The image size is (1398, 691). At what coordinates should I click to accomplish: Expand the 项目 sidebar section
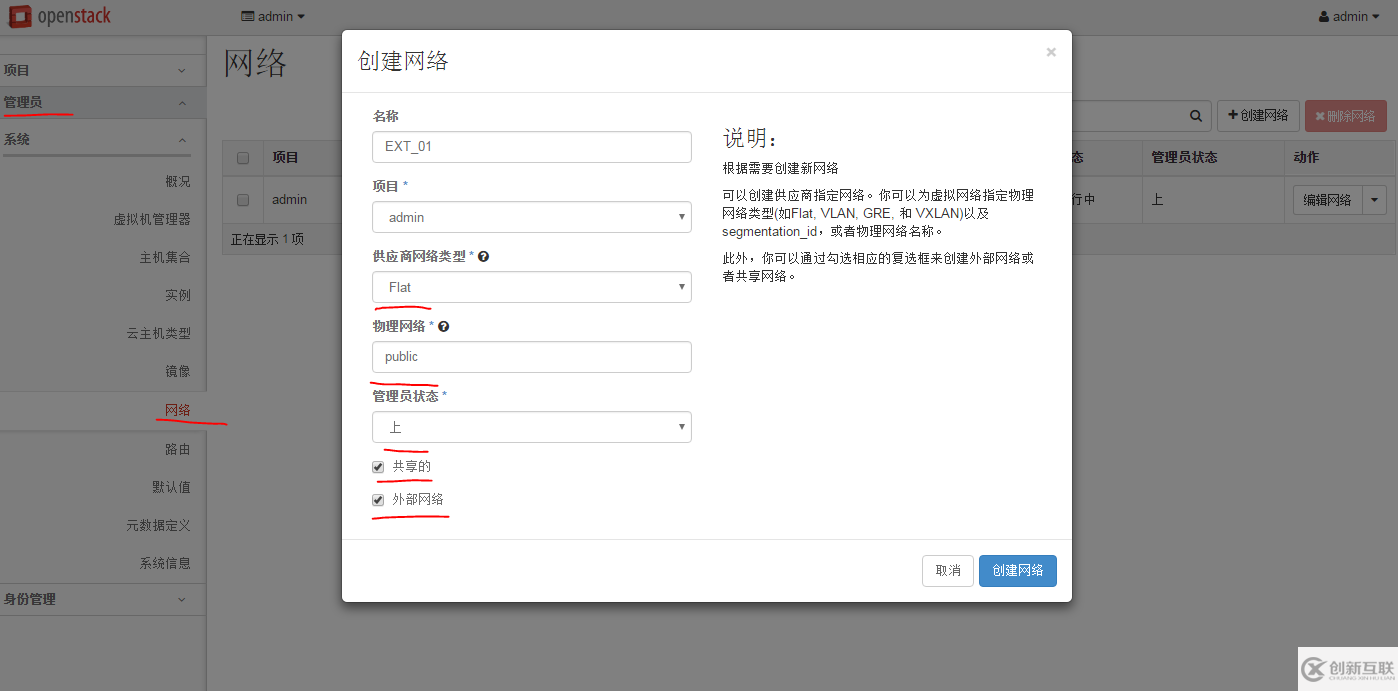103,71
